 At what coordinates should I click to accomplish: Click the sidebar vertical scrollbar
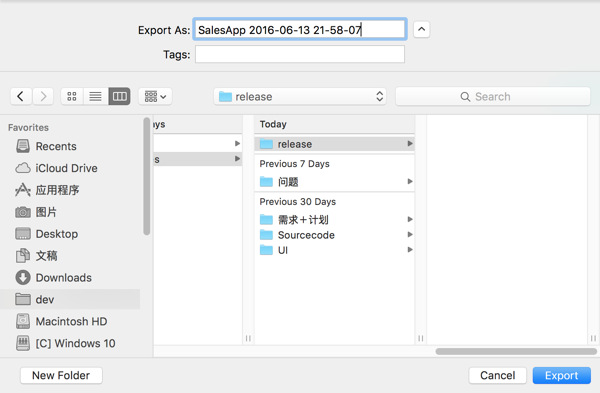pos(147,176)
